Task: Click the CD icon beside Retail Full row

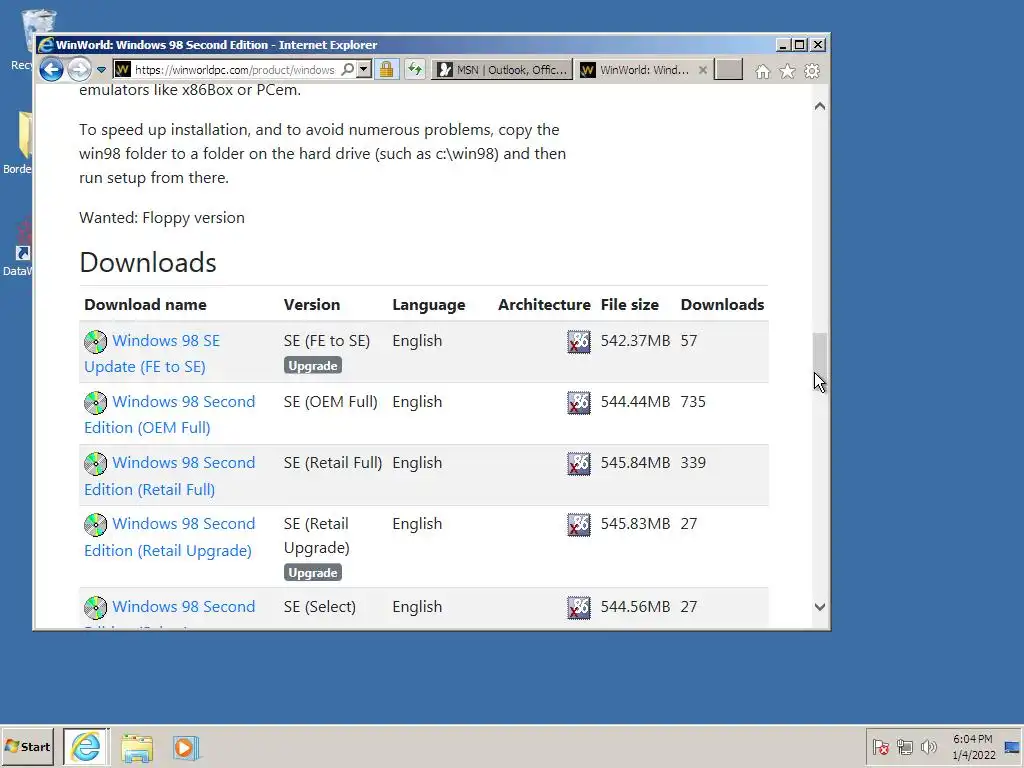Action: click(95, 464)
